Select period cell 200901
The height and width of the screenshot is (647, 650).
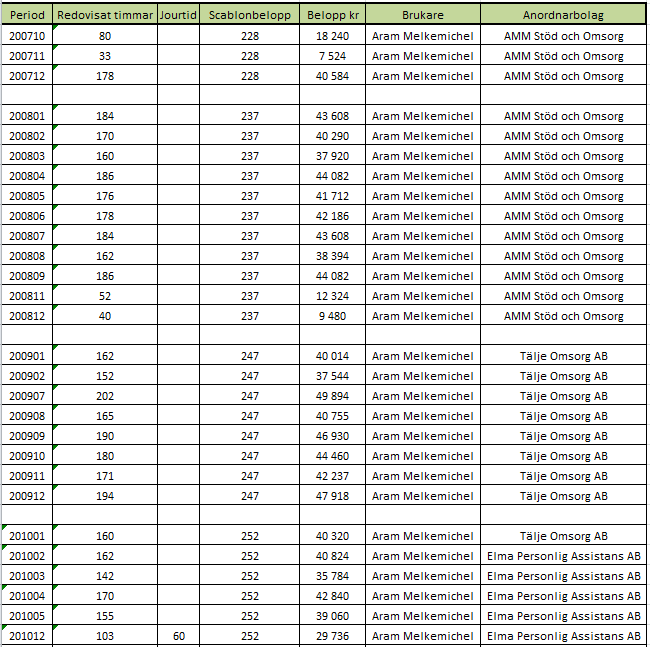point(27,356)
